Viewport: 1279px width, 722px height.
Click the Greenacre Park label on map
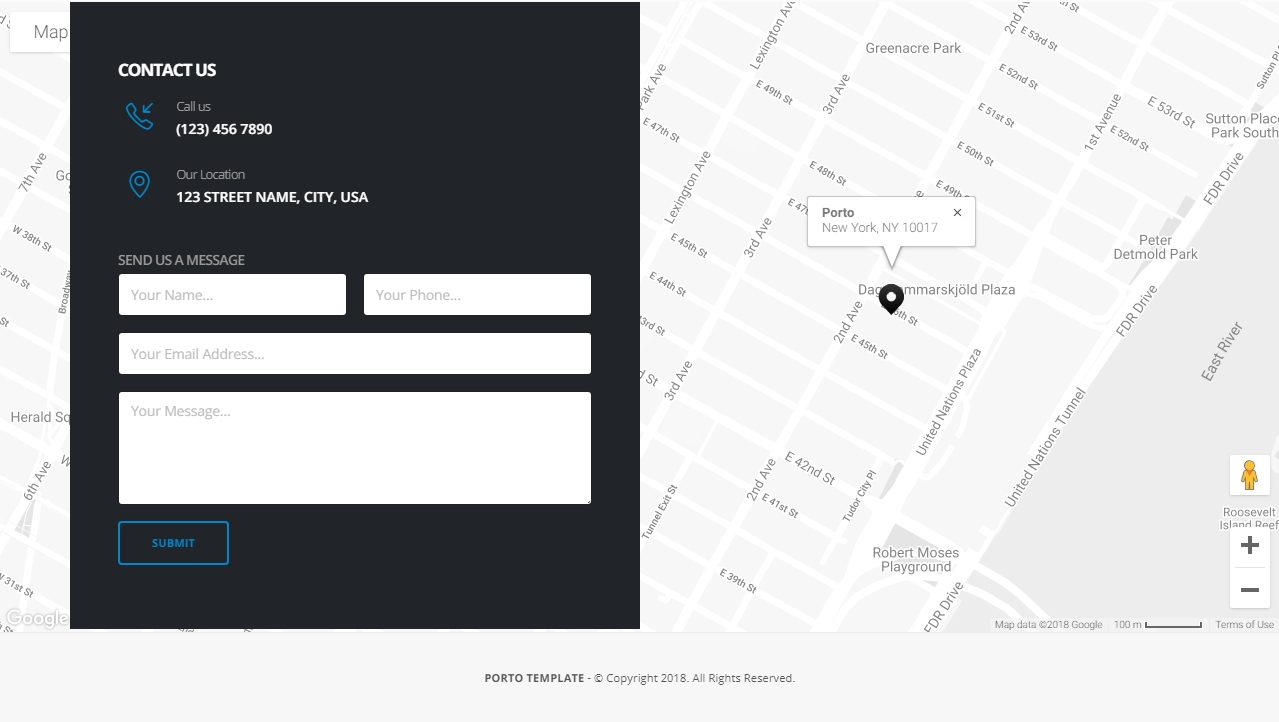(913, 48)
